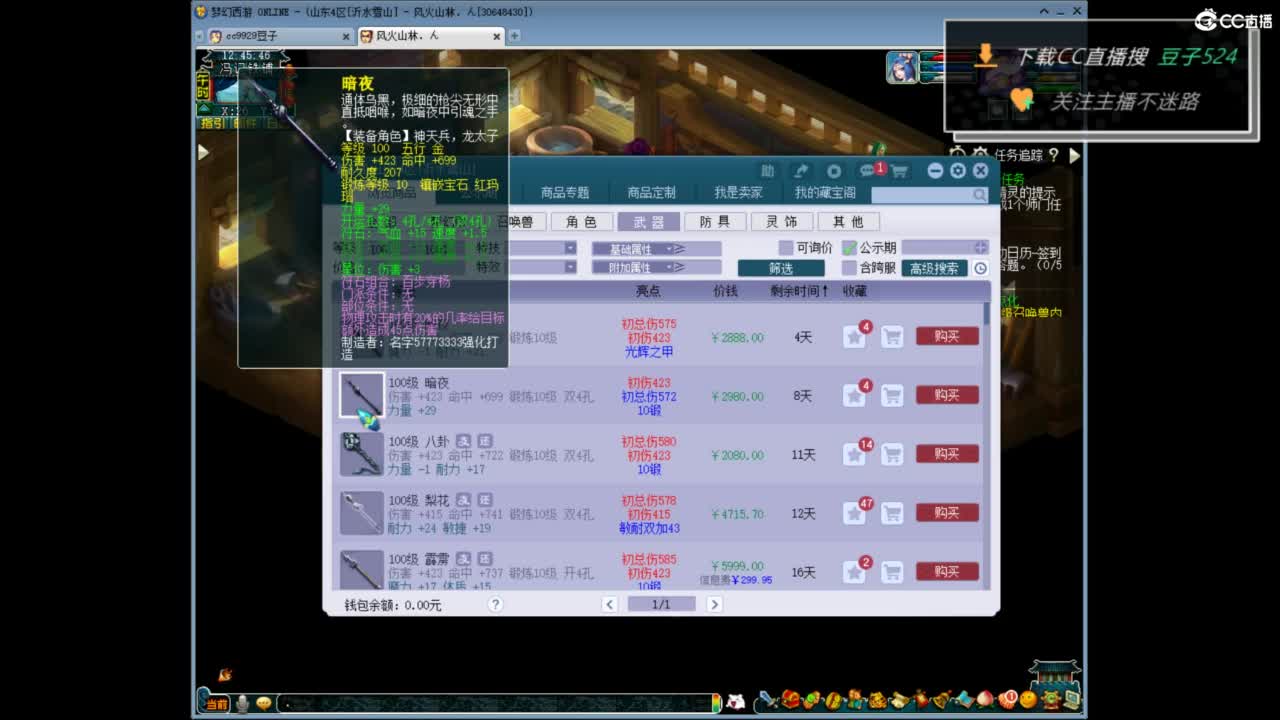This screenshot has width=1280, height=720.
Task: Click microphone icon in chat bar
Action: click(243, 703)
